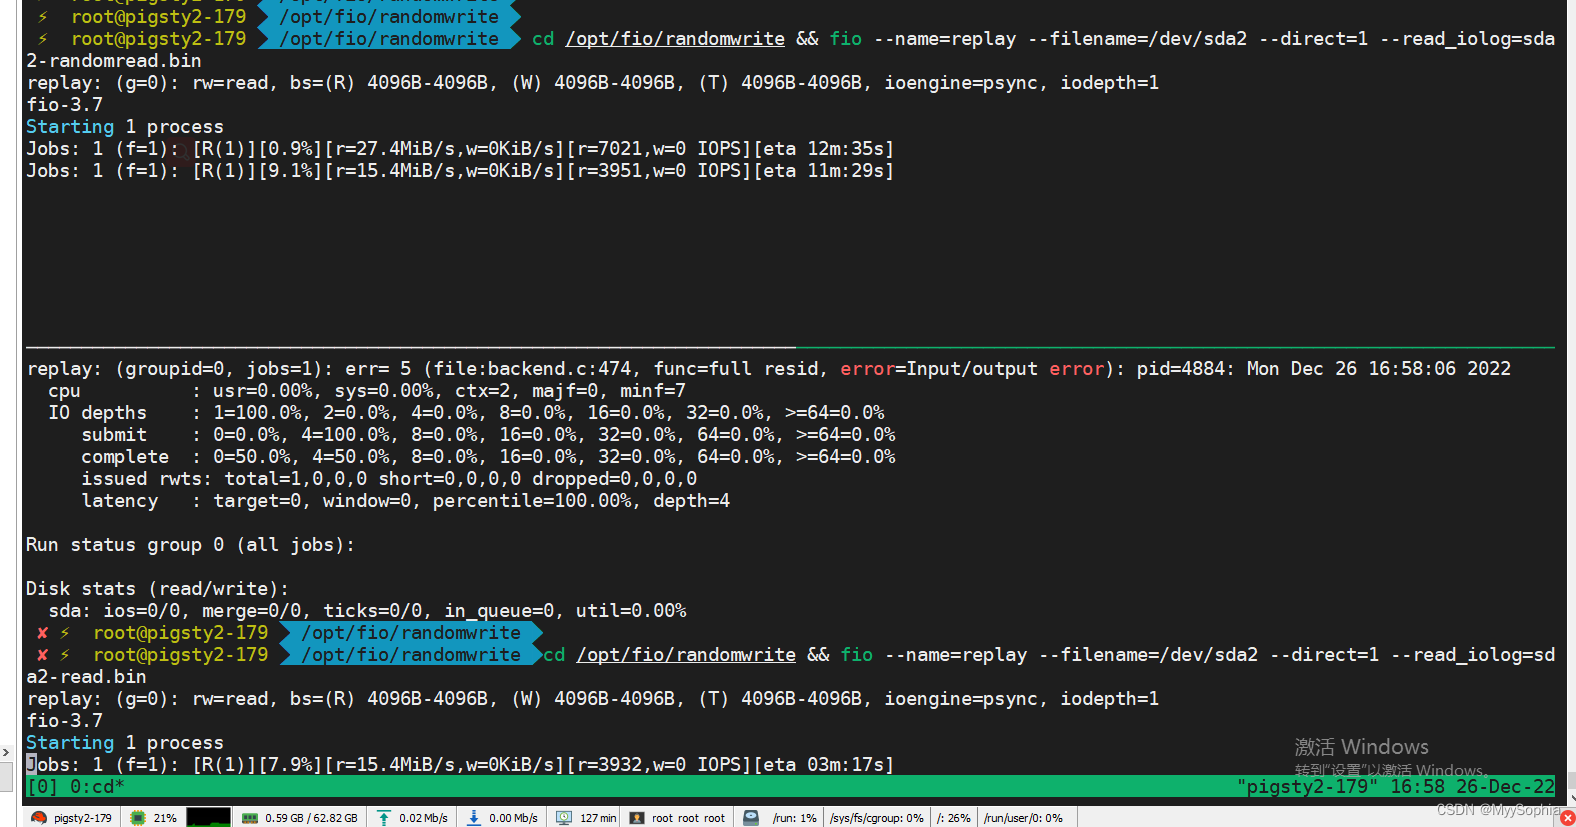Click bottom pane job line with eta 03m:17s

460,765
